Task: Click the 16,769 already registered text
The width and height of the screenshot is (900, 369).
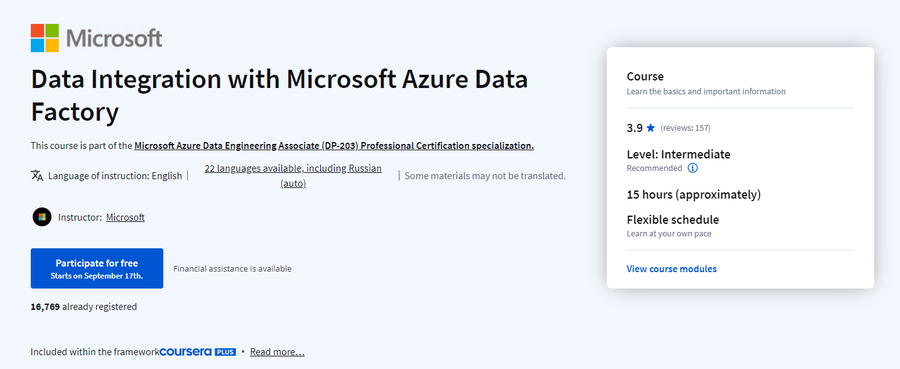Action: tap(84, 306)
